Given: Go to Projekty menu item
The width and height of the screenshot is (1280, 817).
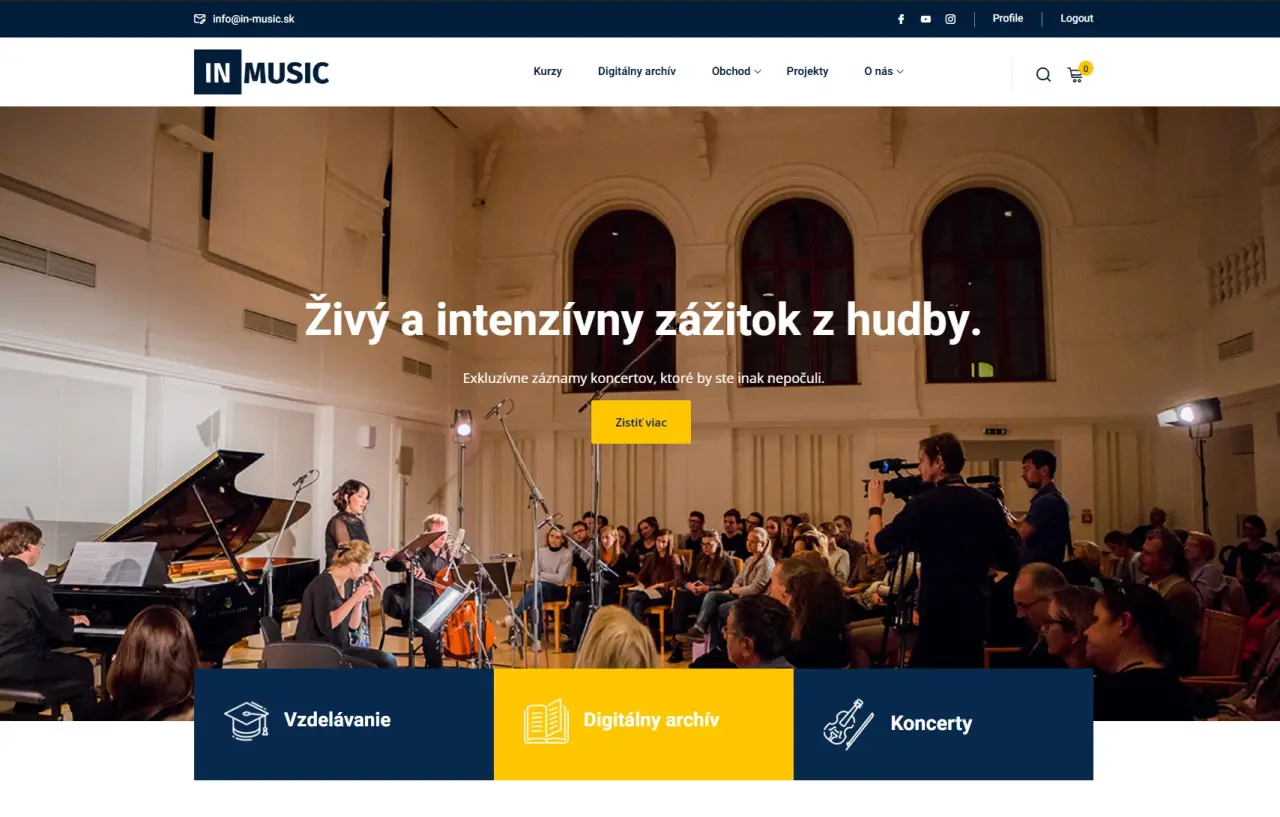Looking at the screenshot, I should pos(807,71).
